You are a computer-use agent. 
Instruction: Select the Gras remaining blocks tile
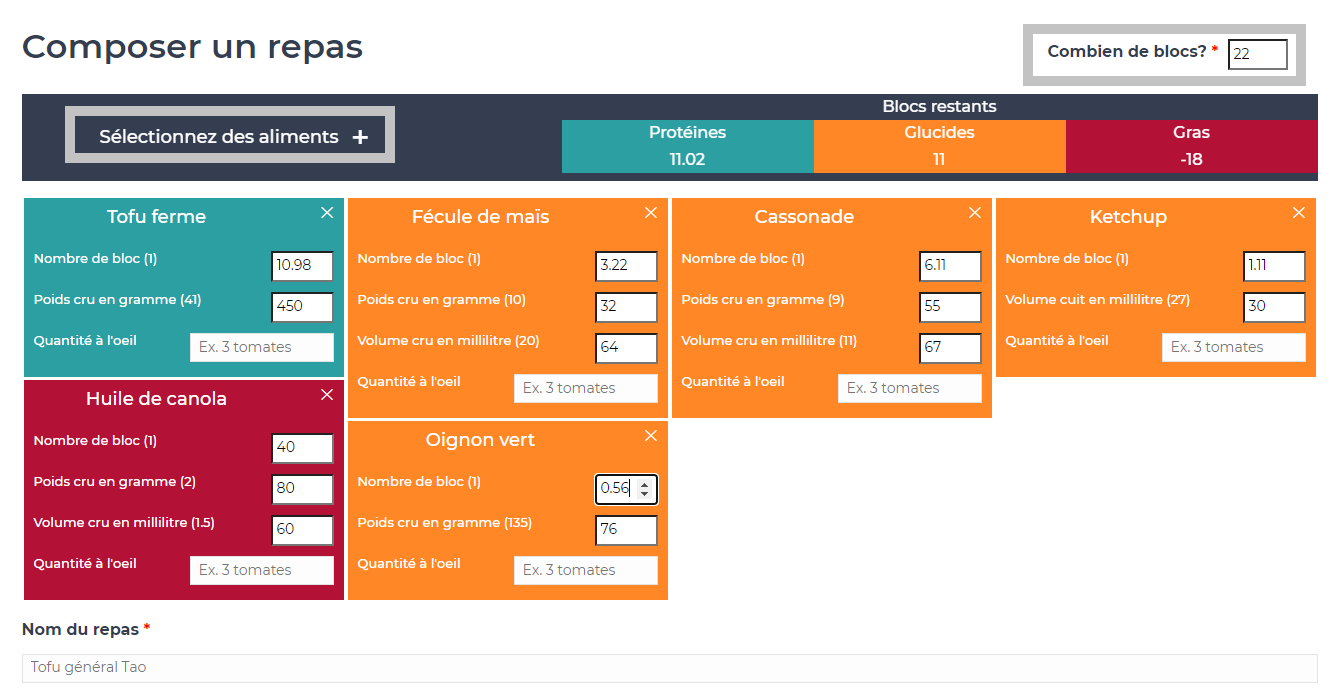[1191, 146]
